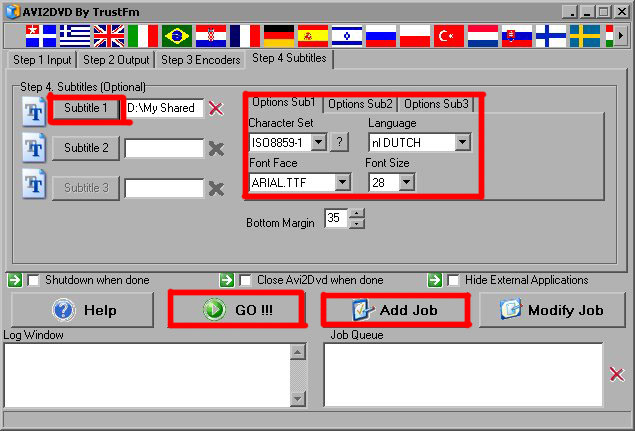Switch interface to the Italian flag

coord(143,36)
